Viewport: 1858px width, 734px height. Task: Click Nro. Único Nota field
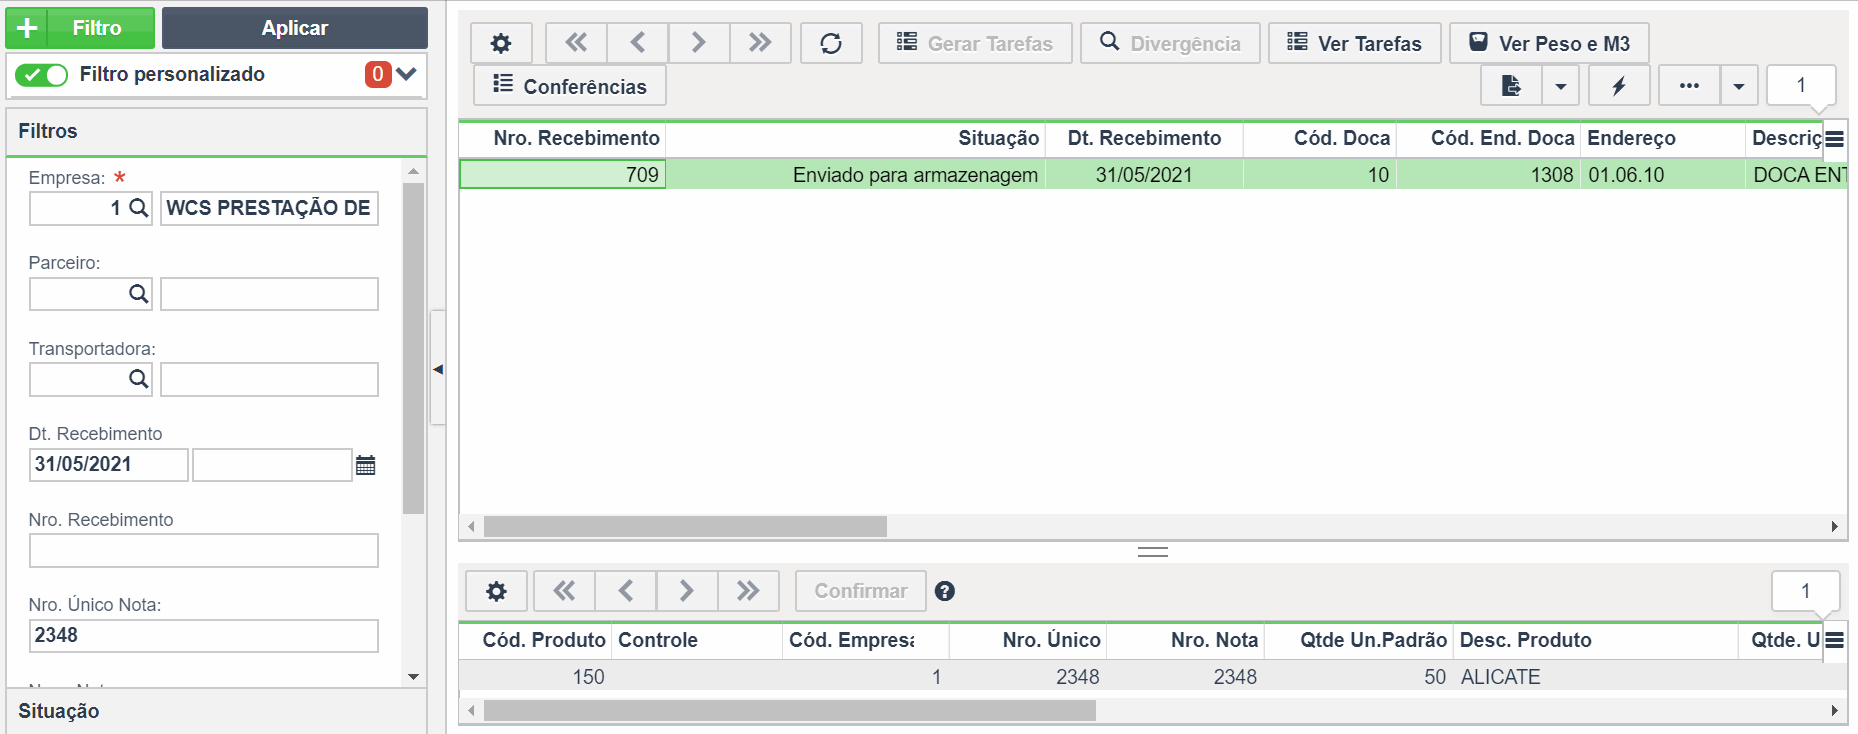pos(204,636)
